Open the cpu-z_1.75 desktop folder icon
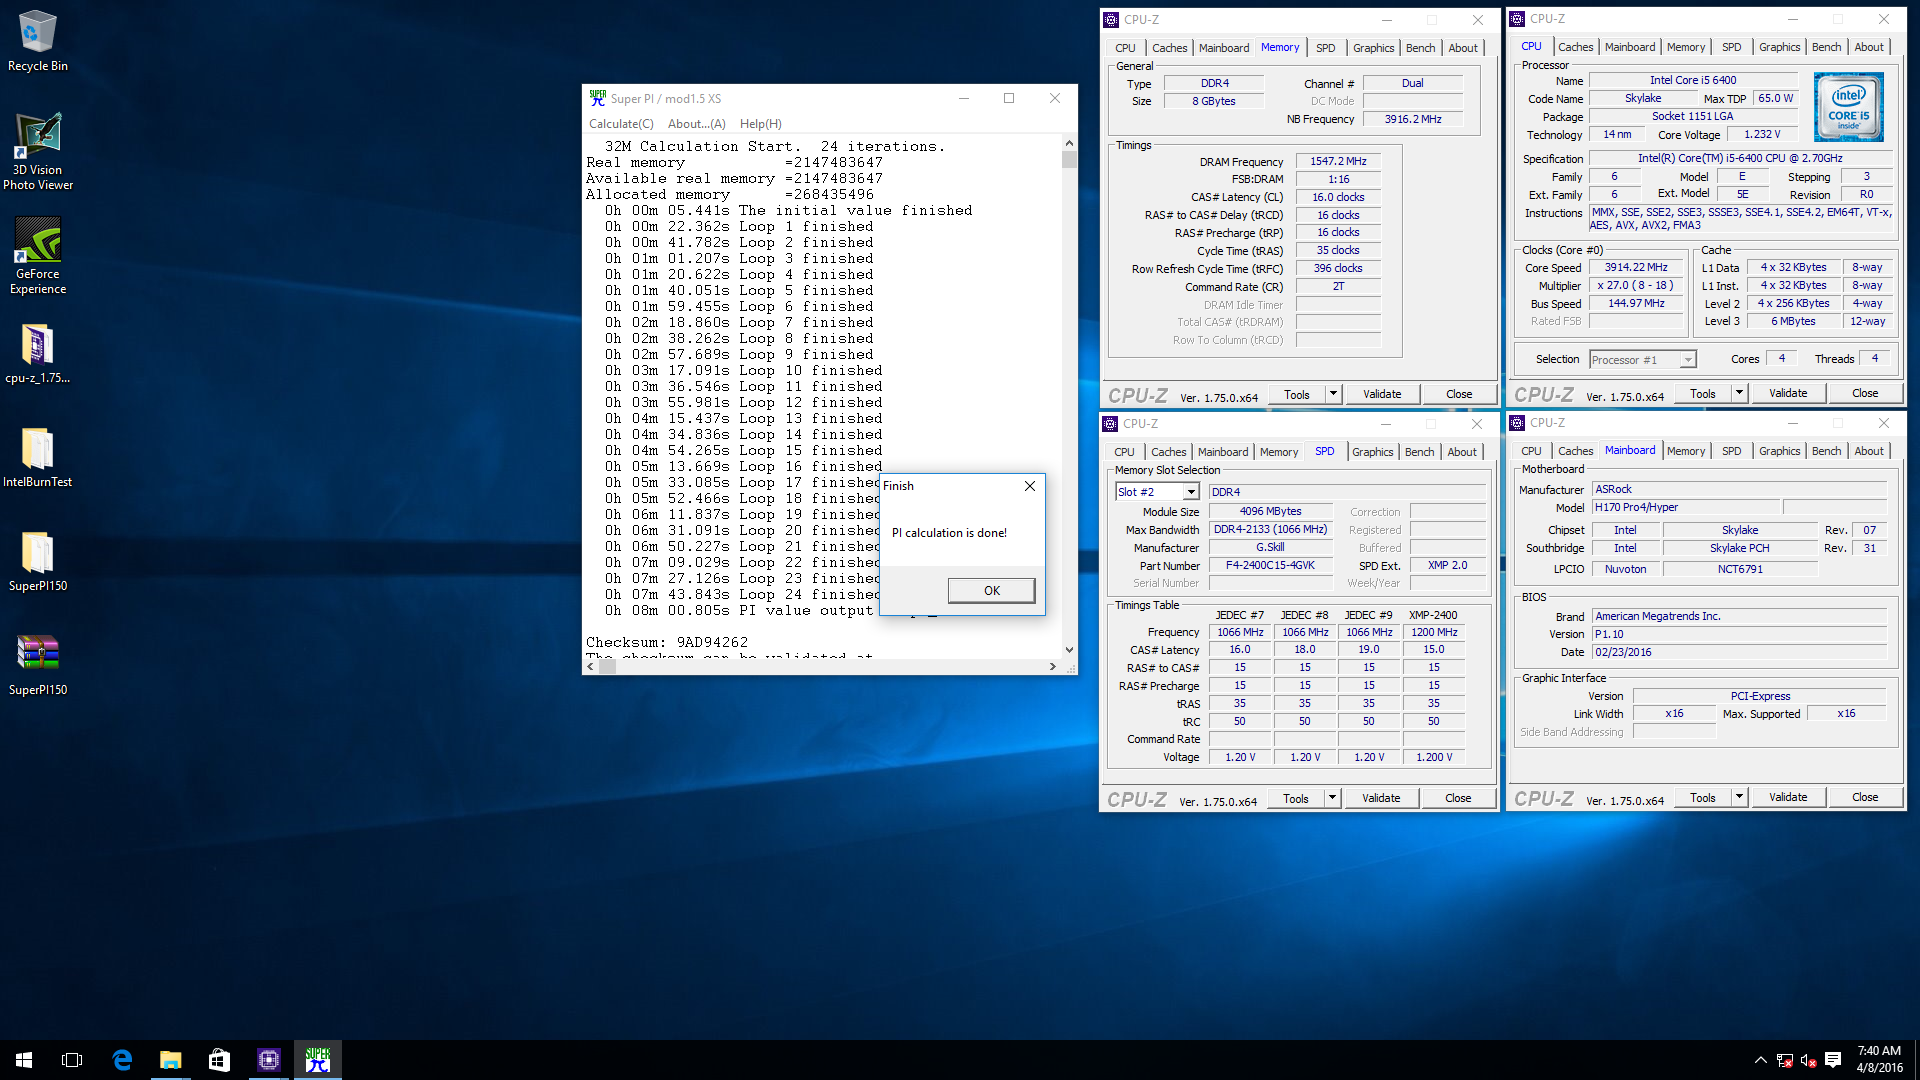 click(x=38, y=355)
